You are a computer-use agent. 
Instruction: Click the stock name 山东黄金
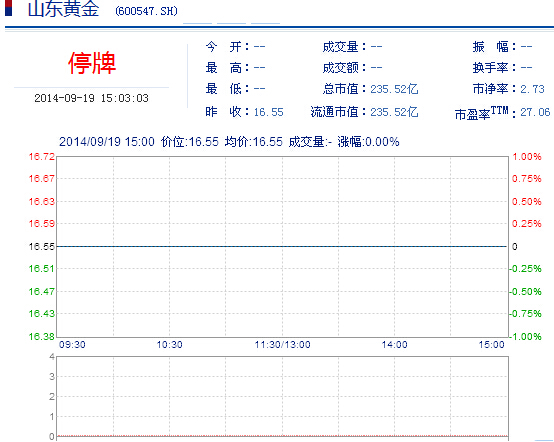point(63,8)
